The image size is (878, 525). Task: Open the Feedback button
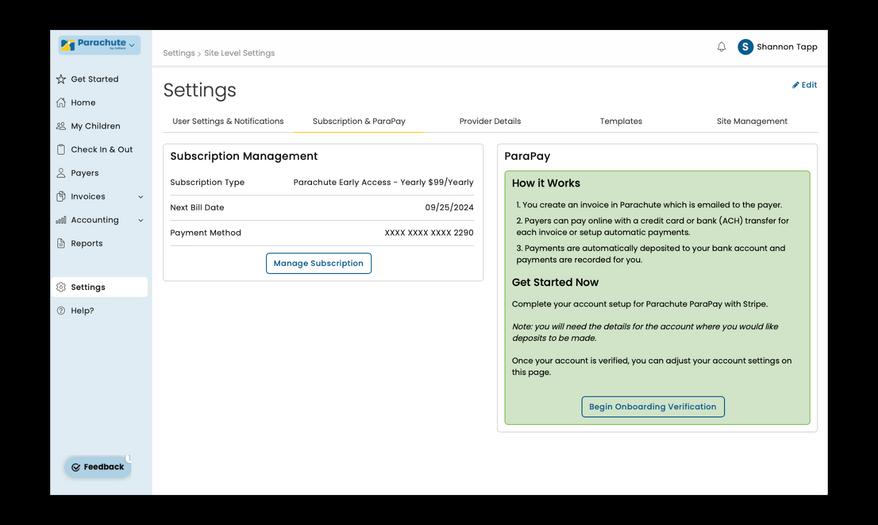click(x=98, y=467)
